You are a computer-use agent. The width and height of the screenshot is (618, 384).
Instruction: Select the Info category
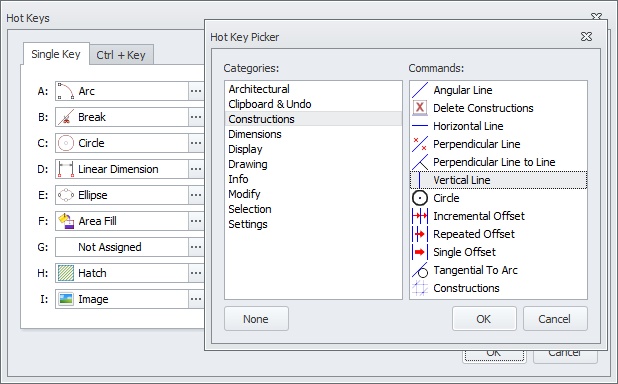[313, 179]
